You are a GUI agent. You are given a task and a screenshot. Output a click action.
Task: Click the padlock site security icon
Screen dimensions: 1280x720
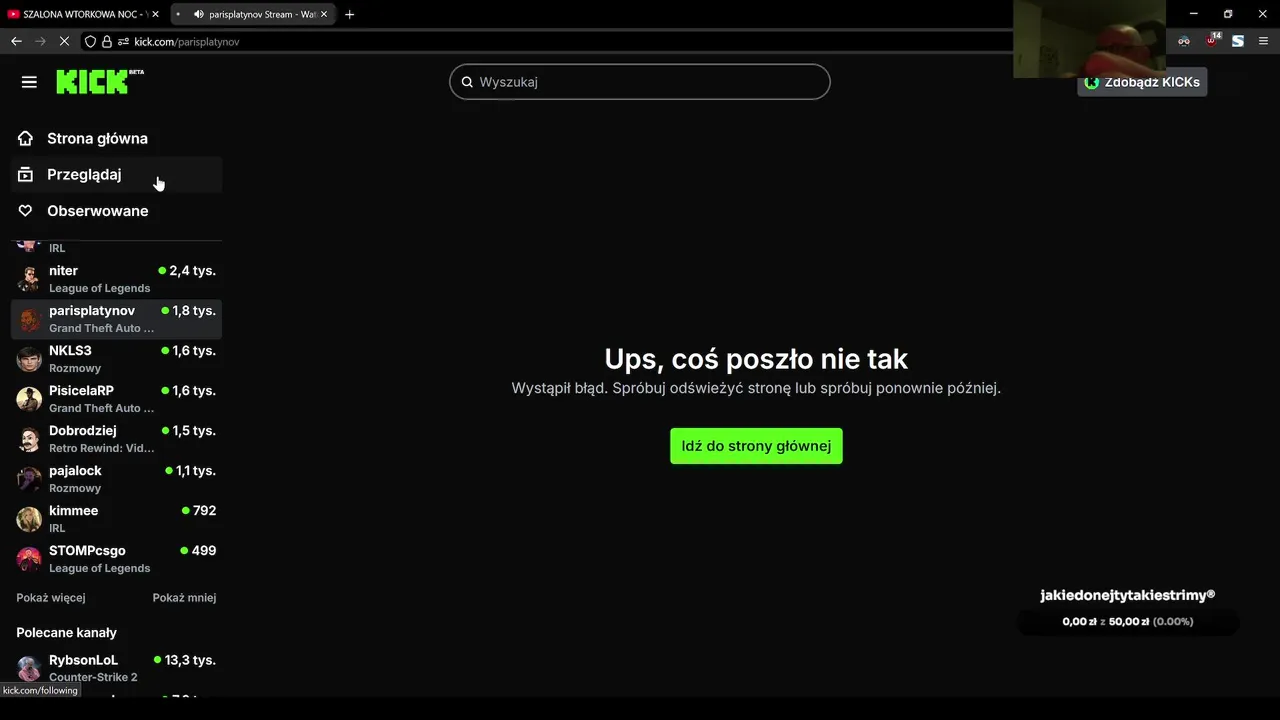pyautogui.click(x=107, y=41)
